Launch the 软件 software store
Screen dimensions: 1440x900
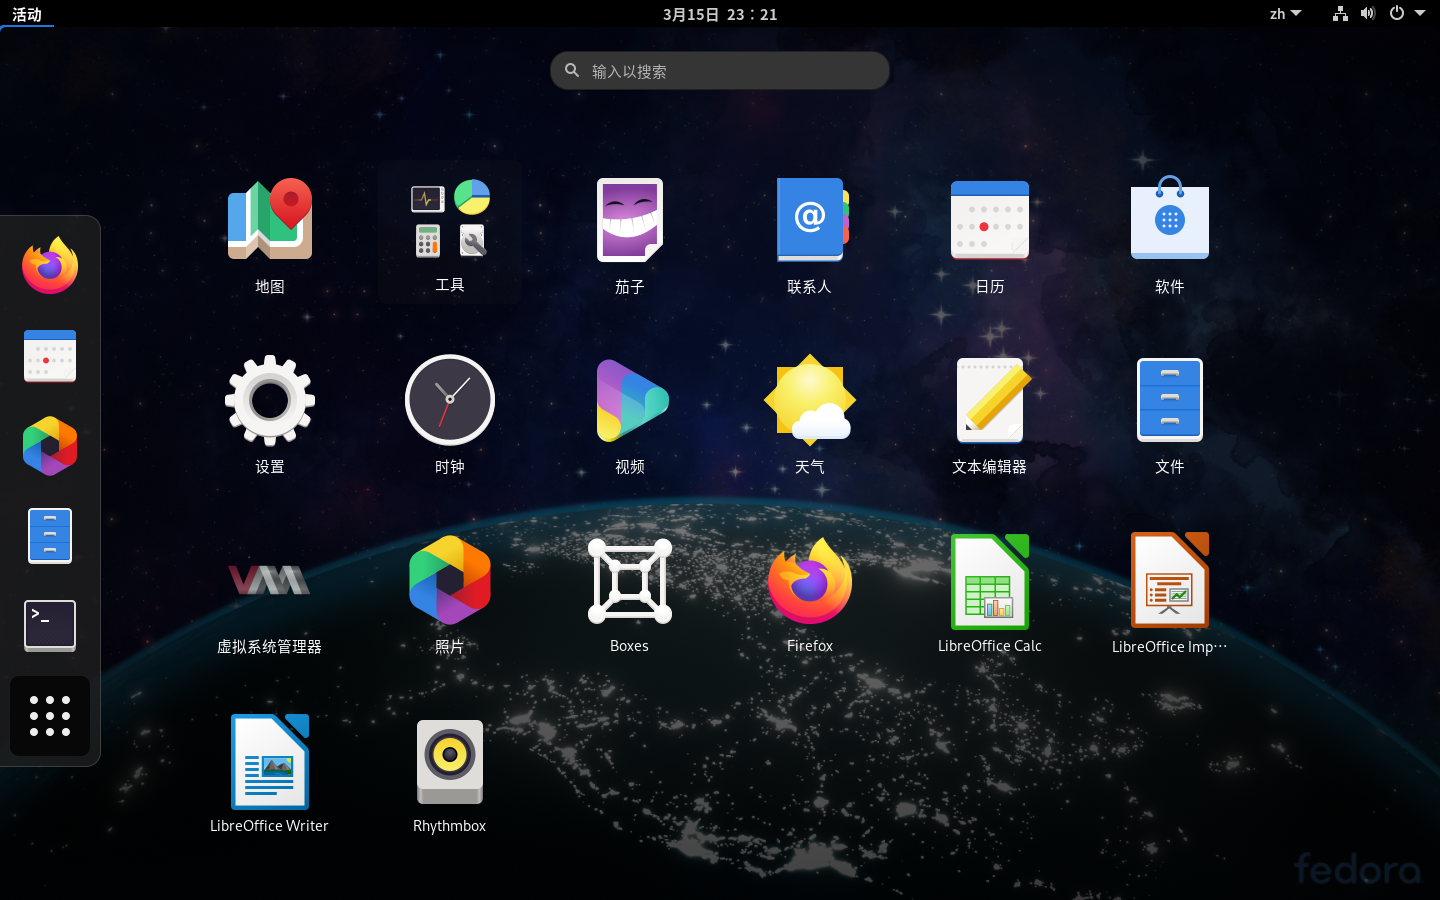click(x=1170, y=218)
